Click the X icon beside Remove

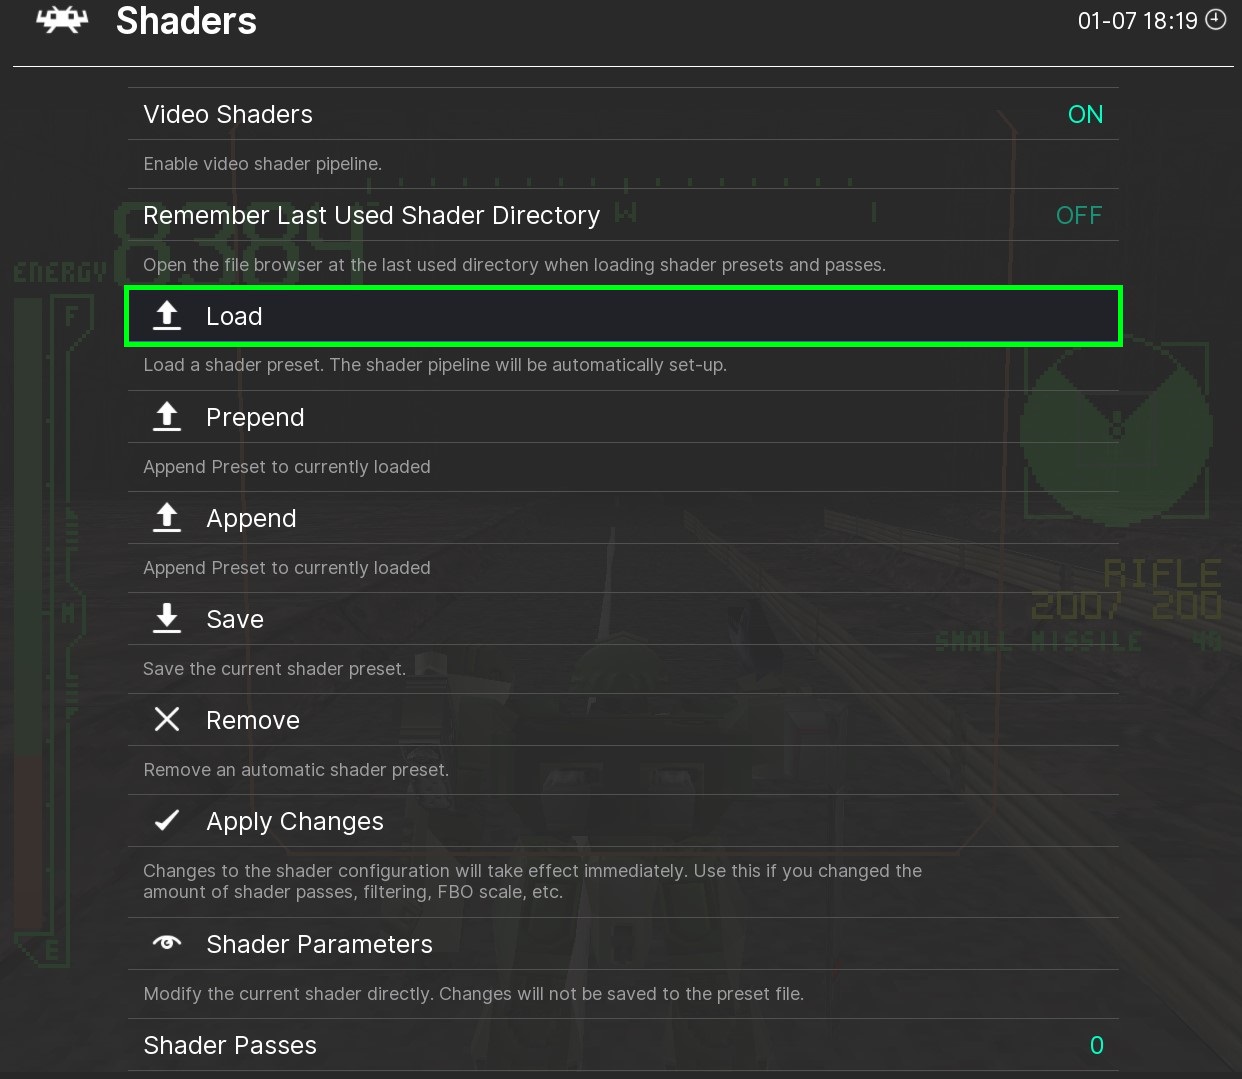click(167, 720)
